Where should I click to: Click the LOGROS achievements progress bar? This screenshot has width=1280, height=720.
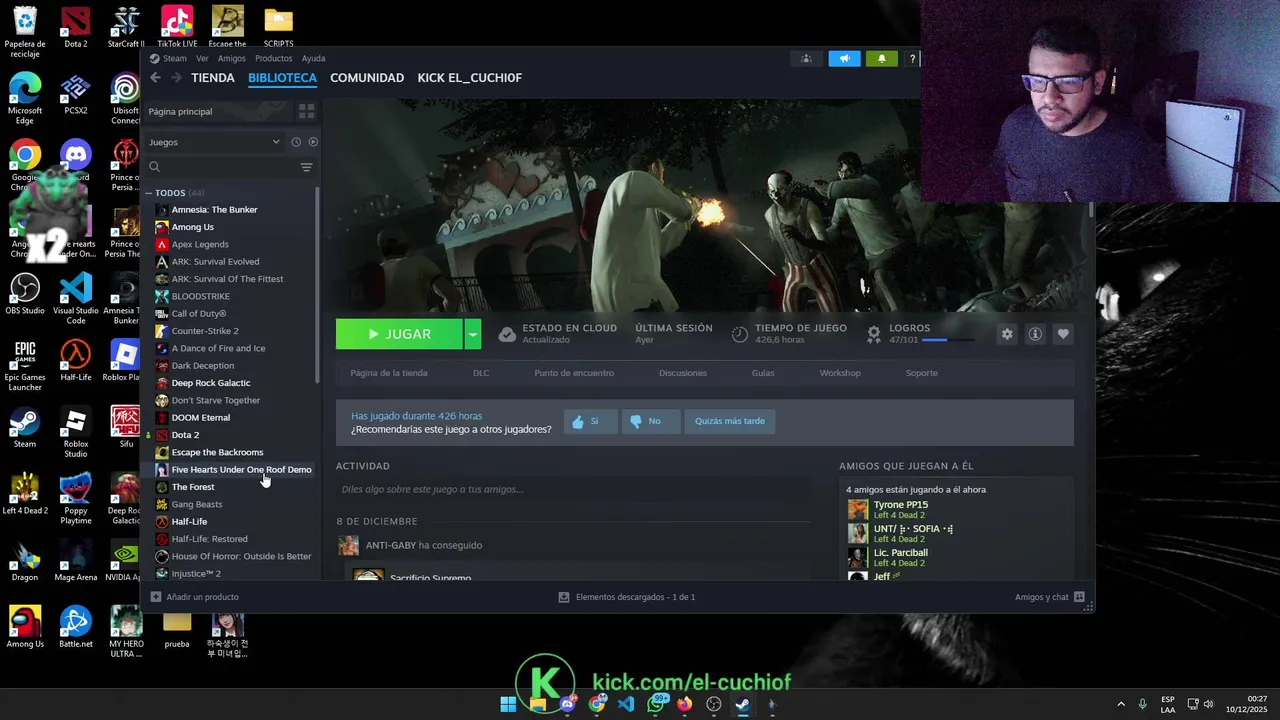pyautogui.click(x=948, y=340)
